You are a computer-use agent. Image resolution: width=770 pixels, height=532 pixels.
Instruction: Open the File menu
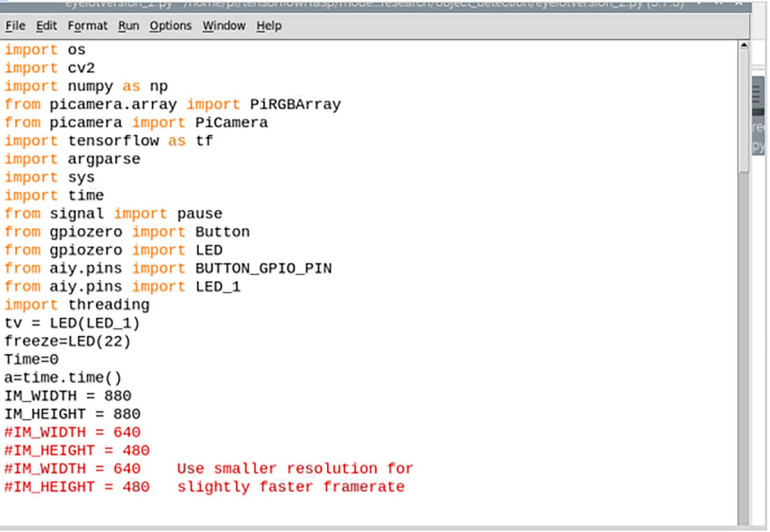pyautogui.click(x=15, y=25)
